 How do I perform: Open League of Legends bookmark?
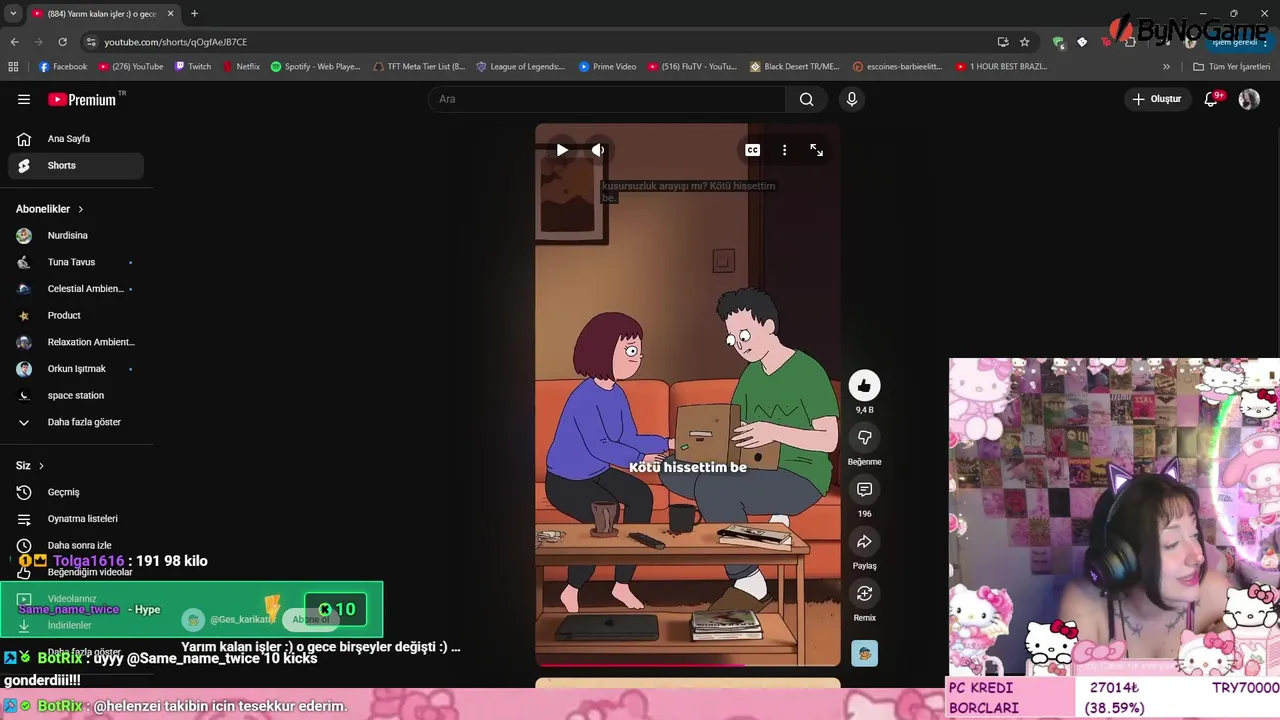[521, 67]
